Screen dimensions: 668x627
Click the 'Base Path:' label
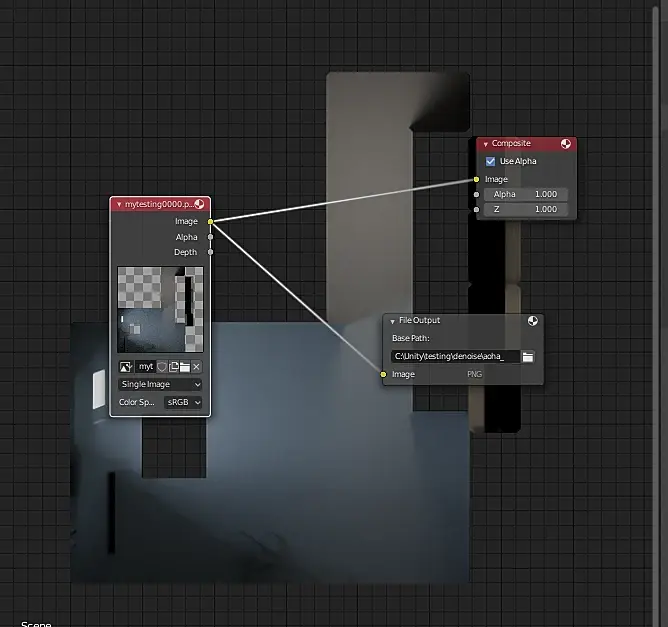pyautogui.click(x=411, y=338)
